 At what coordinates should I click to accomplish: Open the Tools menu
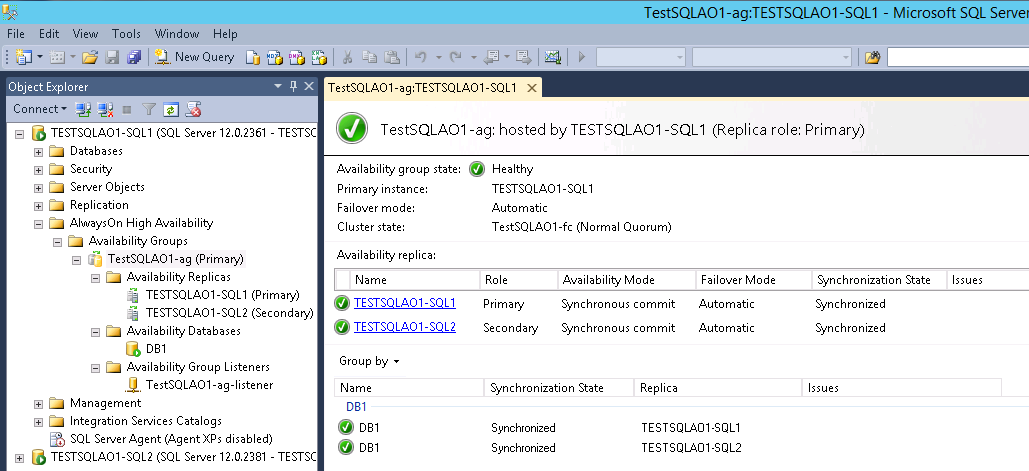coord(126,33)
